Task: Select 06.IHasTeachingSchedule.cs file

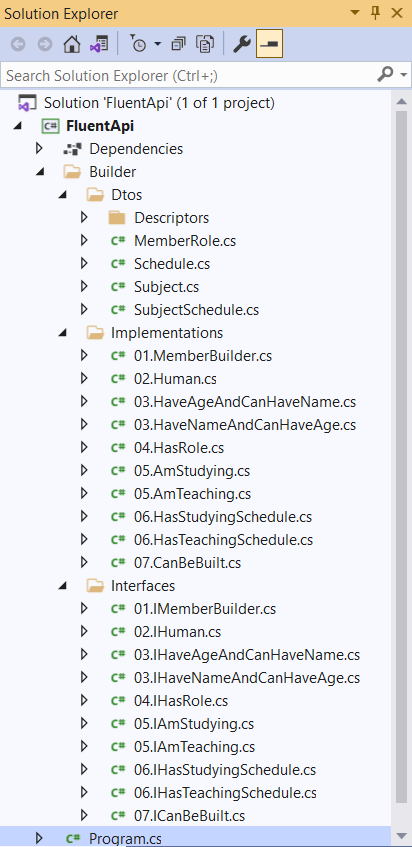Action: click(x=226, y=792)
